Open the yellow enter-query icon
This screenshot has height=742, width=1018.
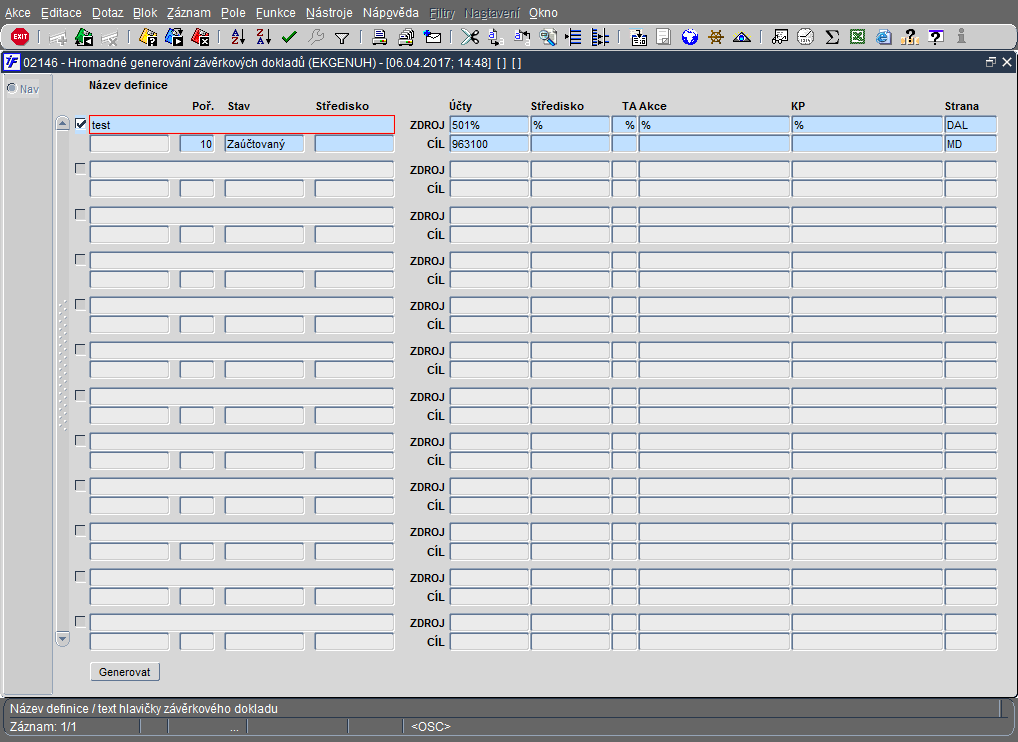(148, 38)
